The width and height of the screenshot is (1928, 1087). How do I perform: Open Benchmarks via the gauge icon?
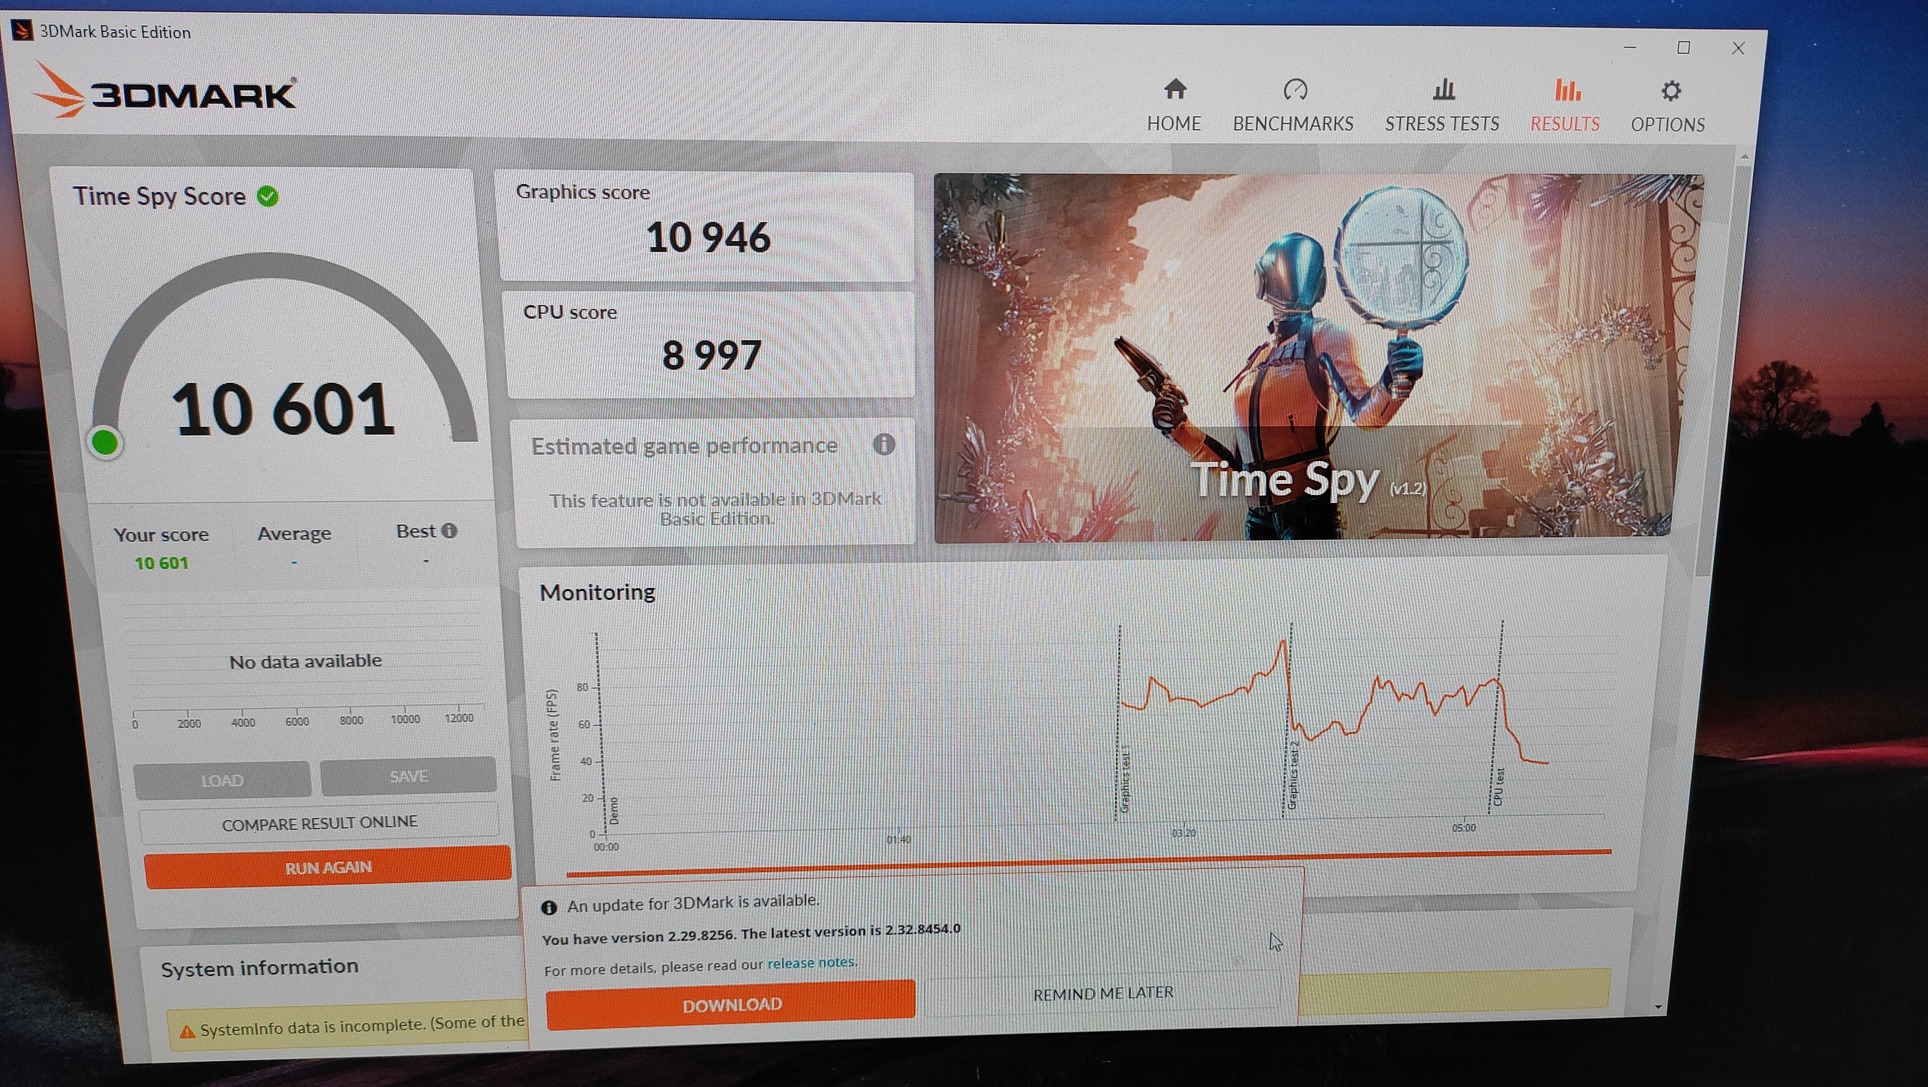(1295, 90)
